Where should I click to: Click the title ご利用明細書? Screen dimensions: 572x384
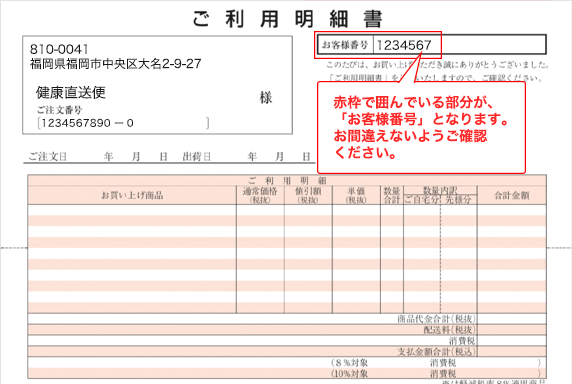(x=288, y=19)
